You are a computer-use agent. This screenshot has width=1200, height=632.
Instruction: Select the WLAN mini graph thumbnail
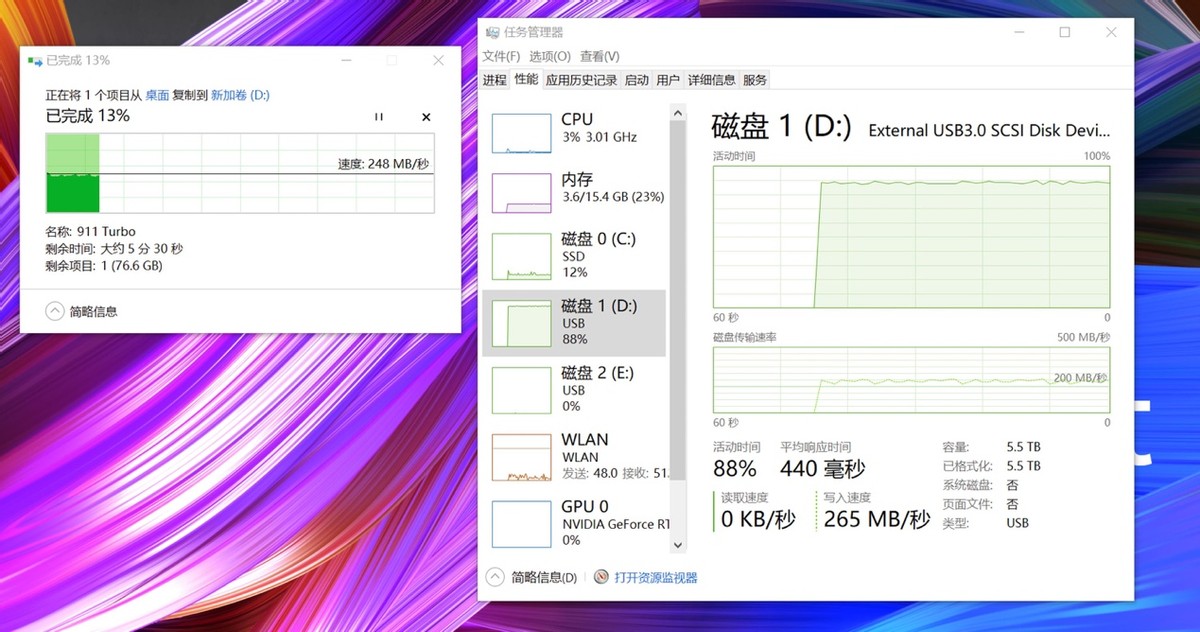[x=521, y=460]
